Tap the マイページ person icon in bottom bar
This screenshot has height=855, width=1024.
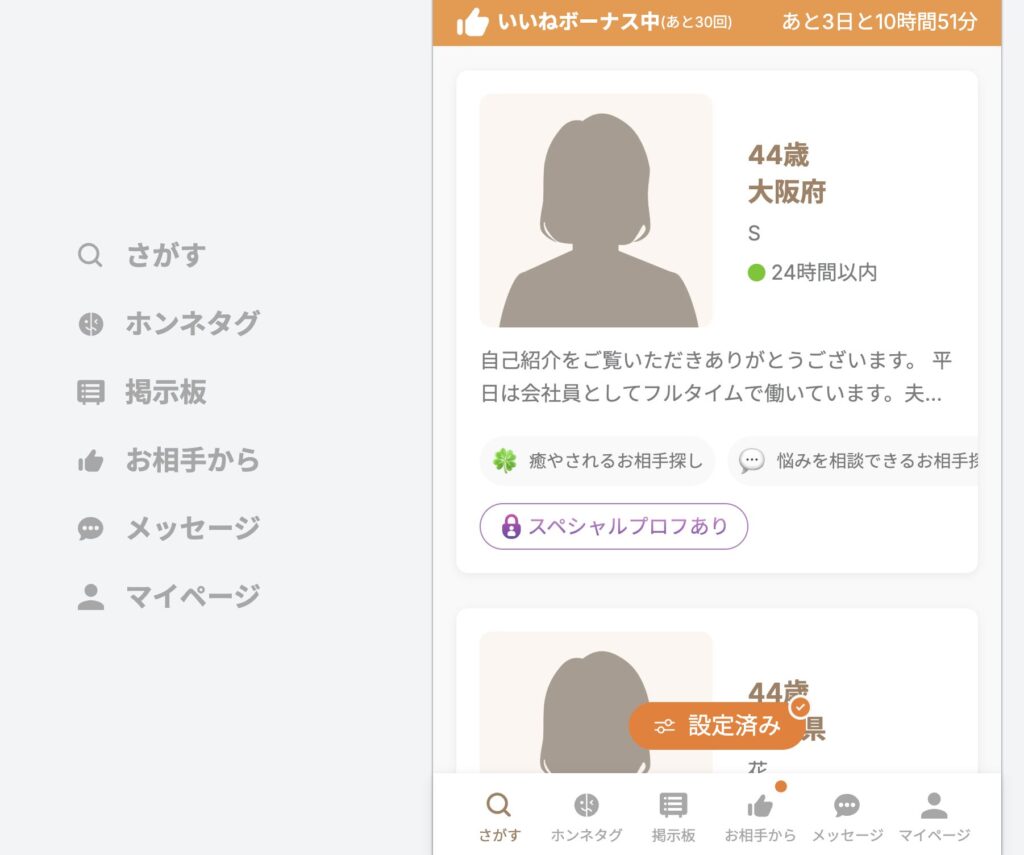[933, 803]
